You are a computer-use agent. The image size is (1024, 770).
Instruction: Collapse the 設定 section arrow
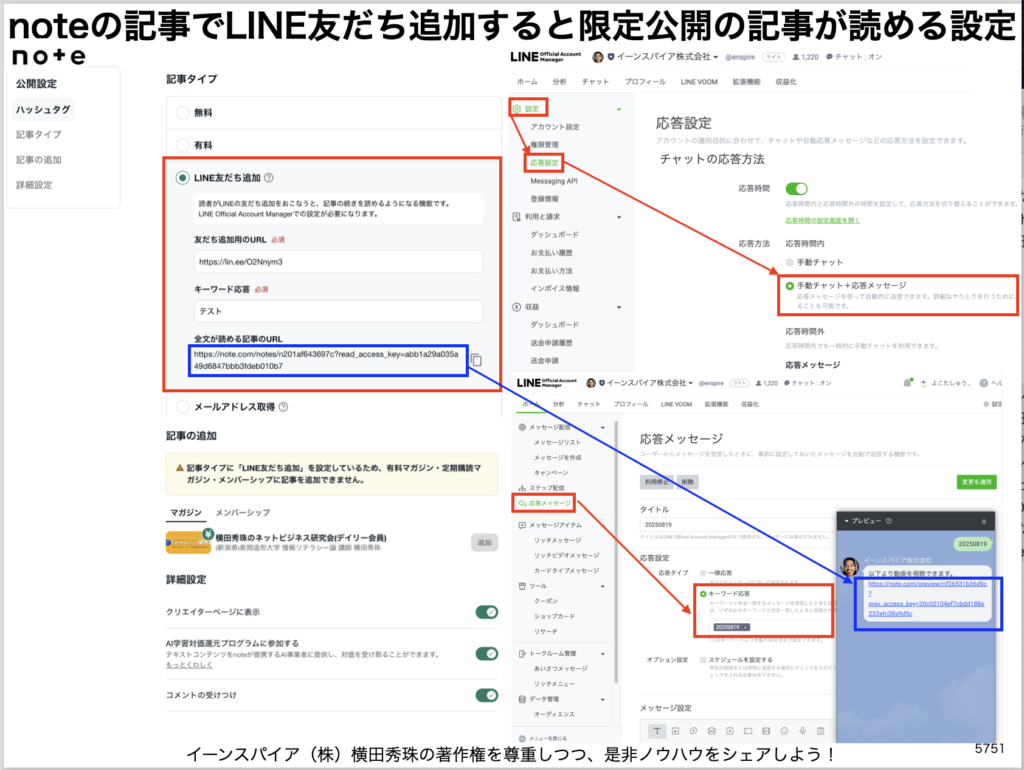click(x=618, y=109)
